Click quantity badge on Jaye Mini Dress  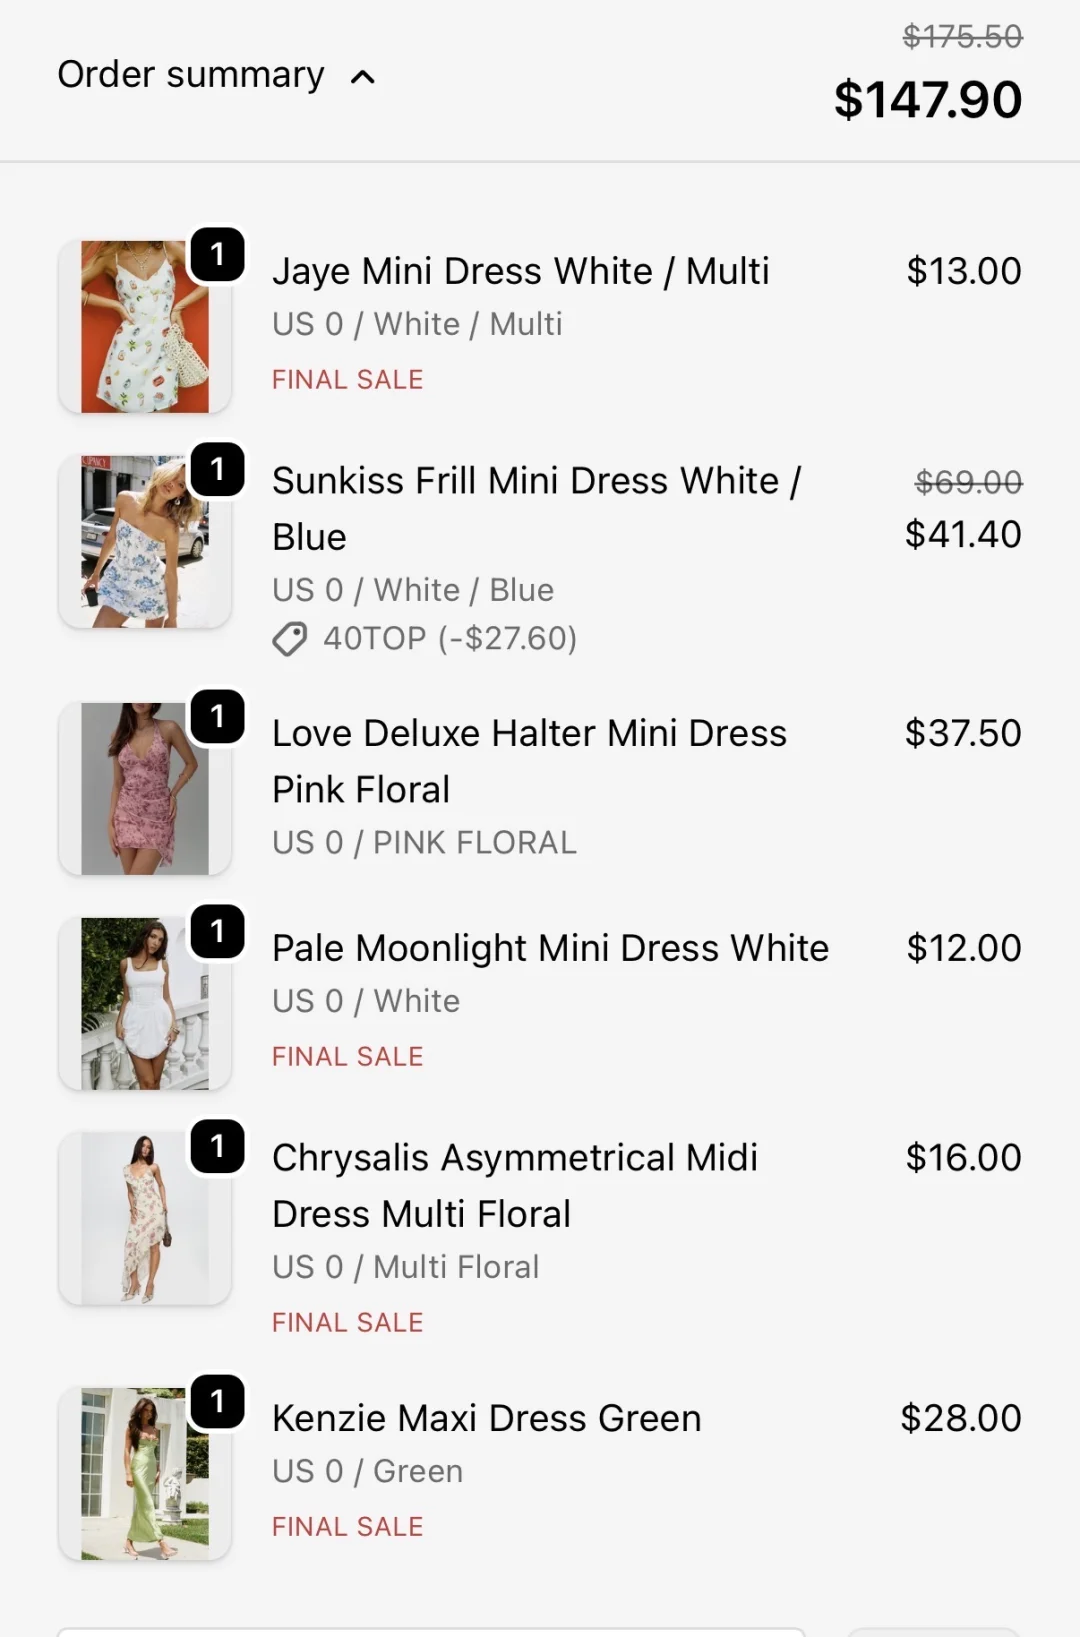coord(217,254)
